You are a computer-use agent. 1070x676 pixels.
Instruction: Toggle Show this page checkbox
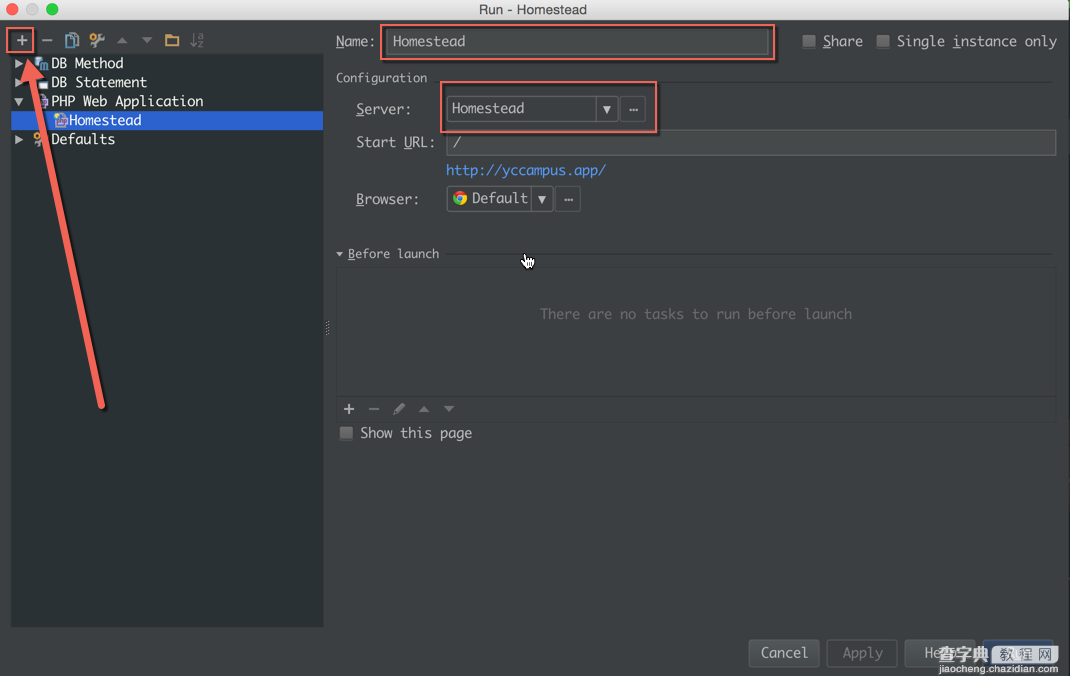click(346, 433)
